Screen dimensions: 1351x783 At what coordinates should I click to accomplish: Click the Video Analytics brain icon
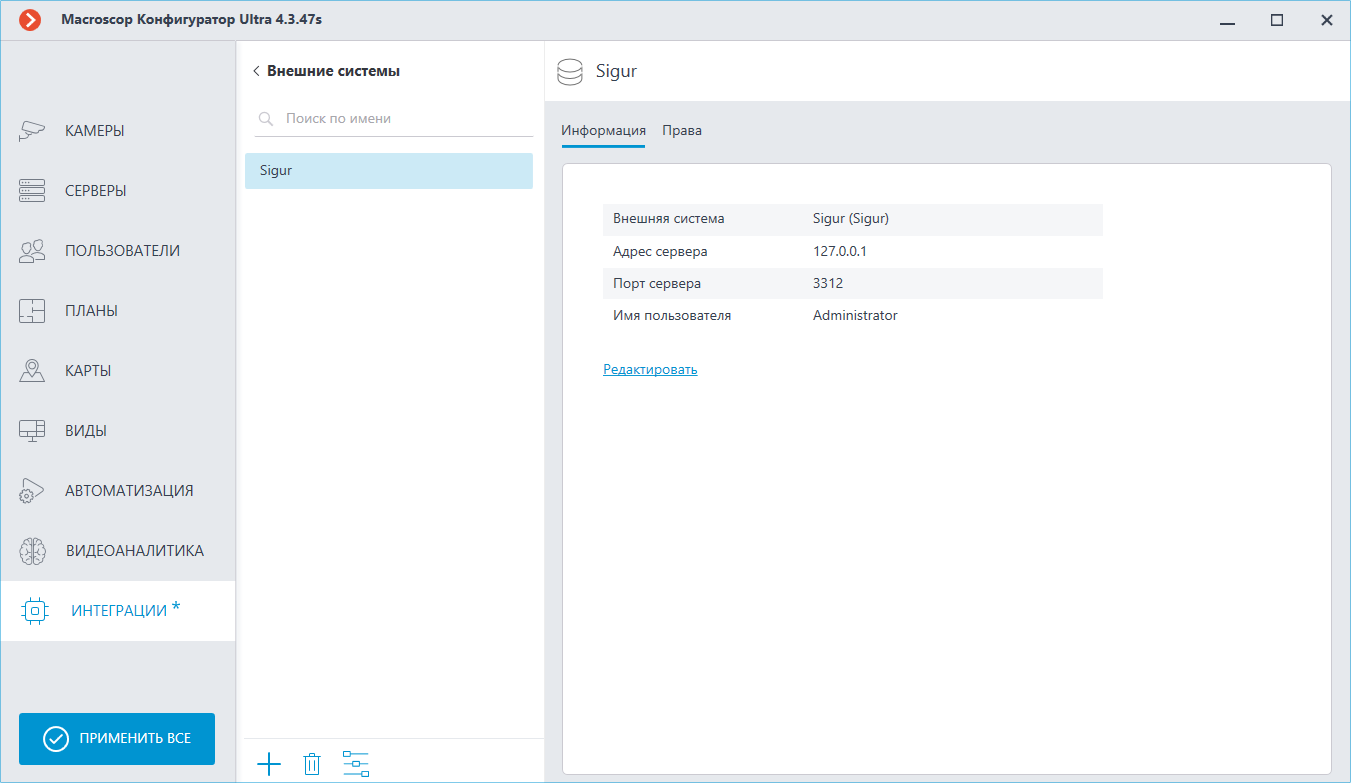point(34,551)
